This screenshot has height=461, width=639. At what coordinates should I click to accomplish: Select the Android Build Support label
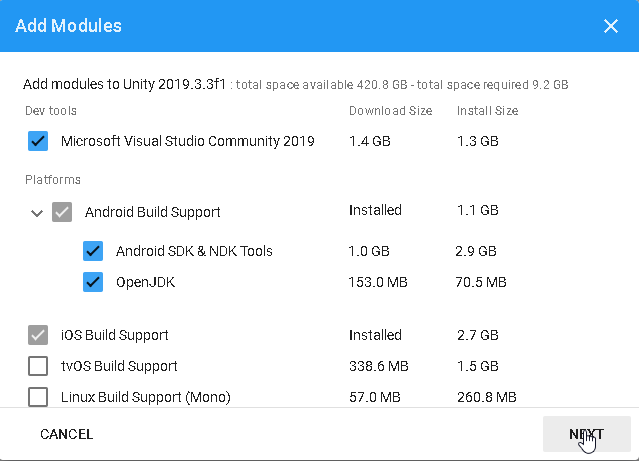[152, 212]
